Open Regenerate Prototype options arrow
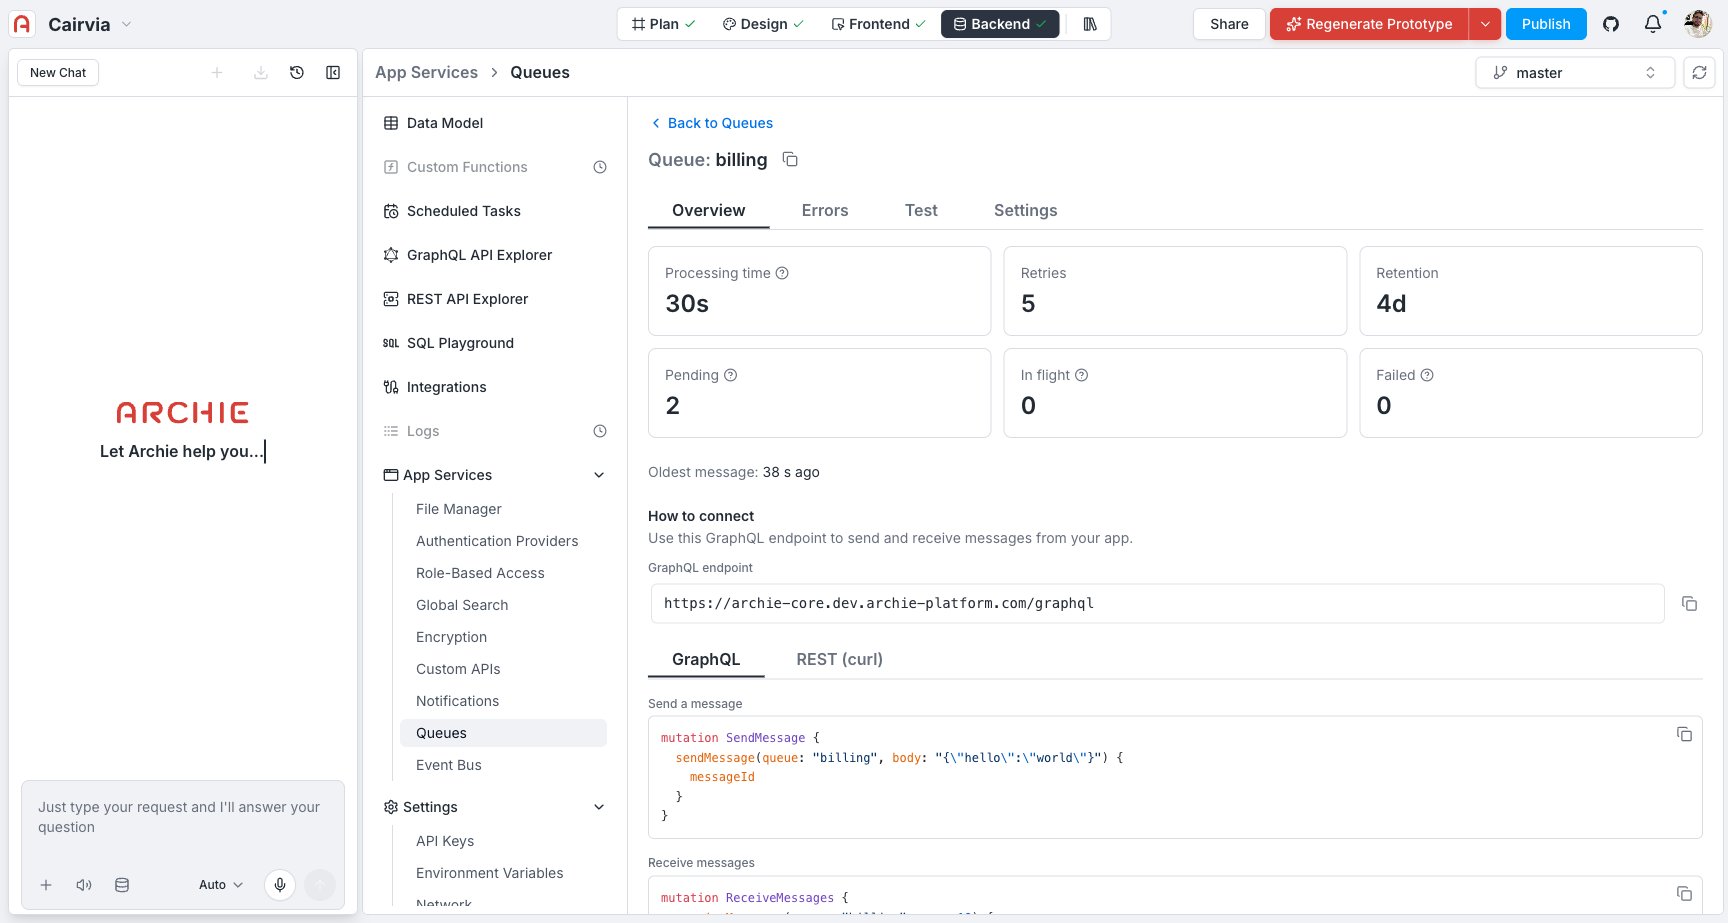 (x=1485, y=24)
